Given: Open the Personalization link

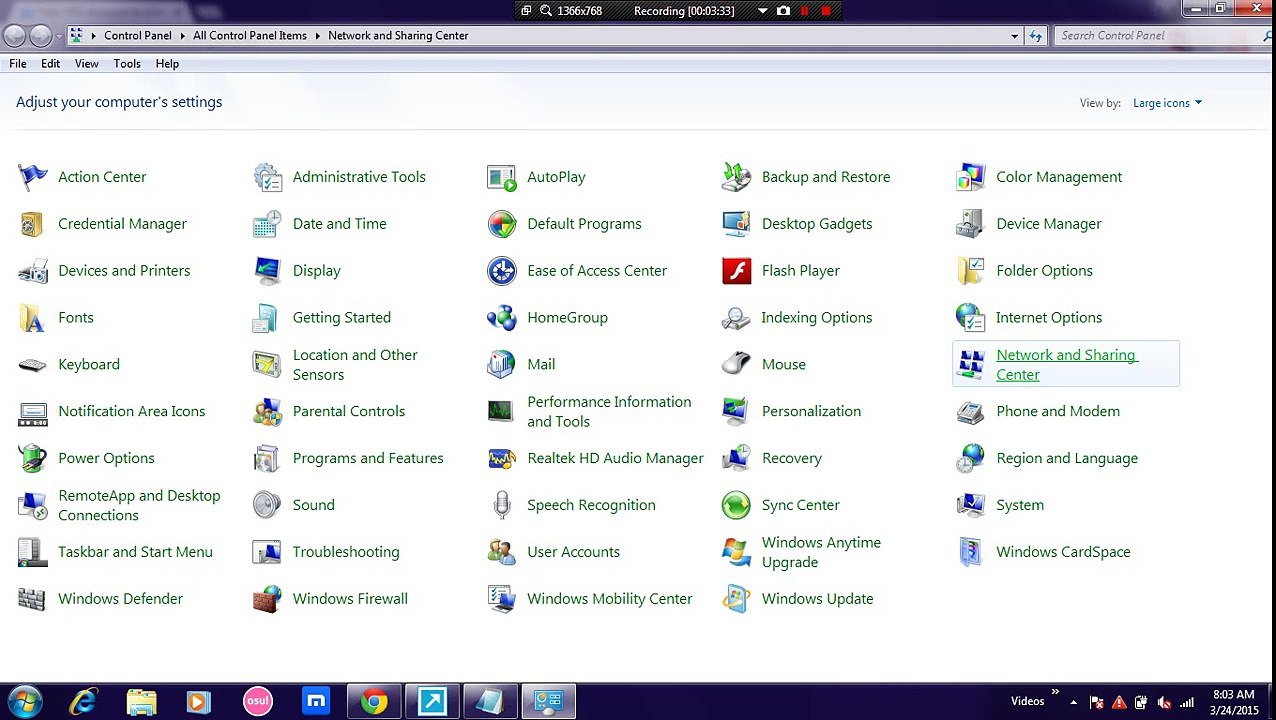Looking at the screenshot, I should (811, 412).
